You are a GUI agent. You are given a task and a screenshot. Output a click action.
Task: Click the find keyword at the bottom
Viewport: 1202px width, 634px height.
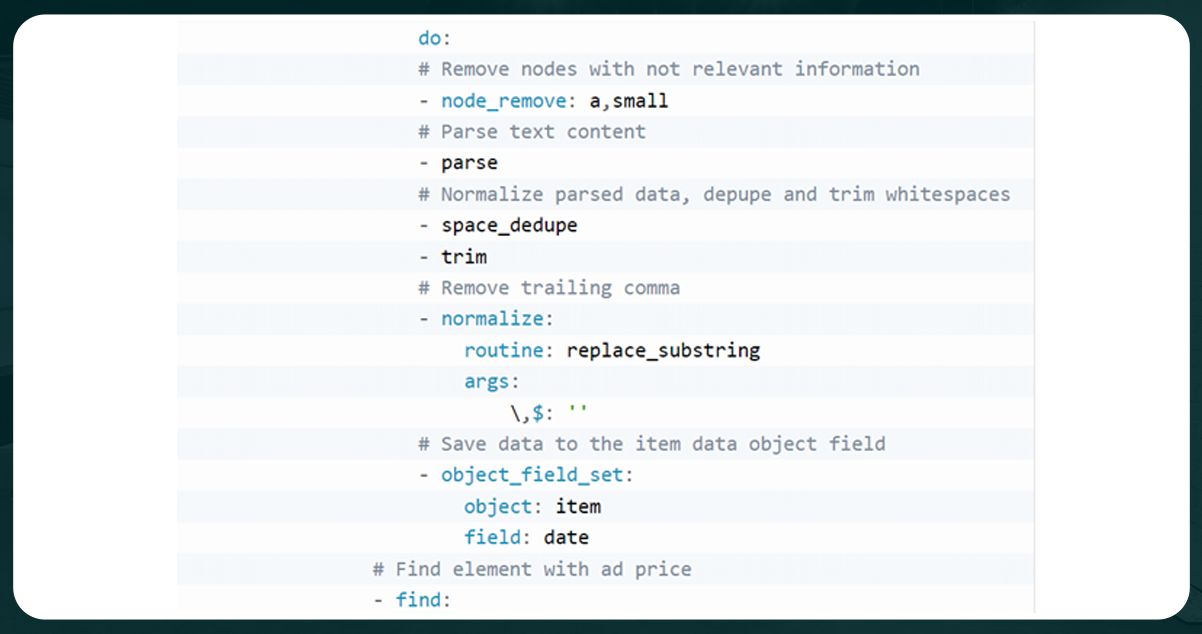click(x=420, y=599)
